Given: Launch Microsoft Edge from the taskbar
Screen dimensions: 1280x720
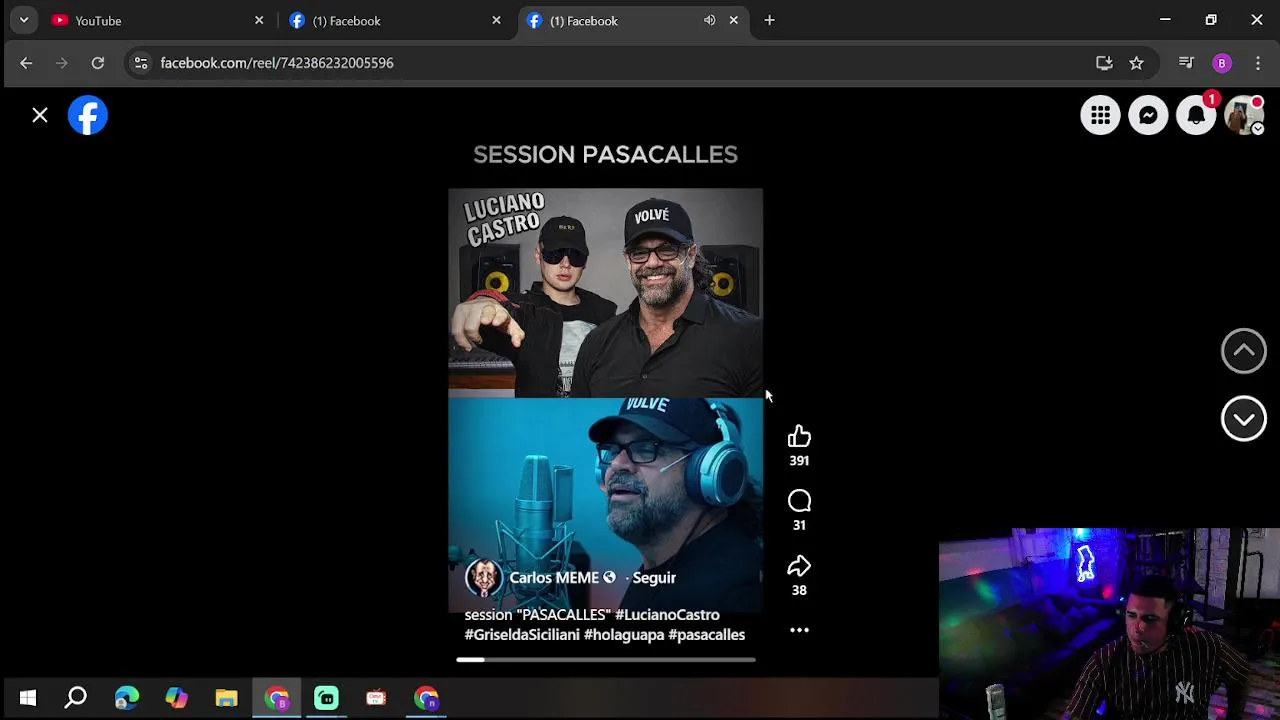Looking at the screenshot, I should [x=127, y=698].
